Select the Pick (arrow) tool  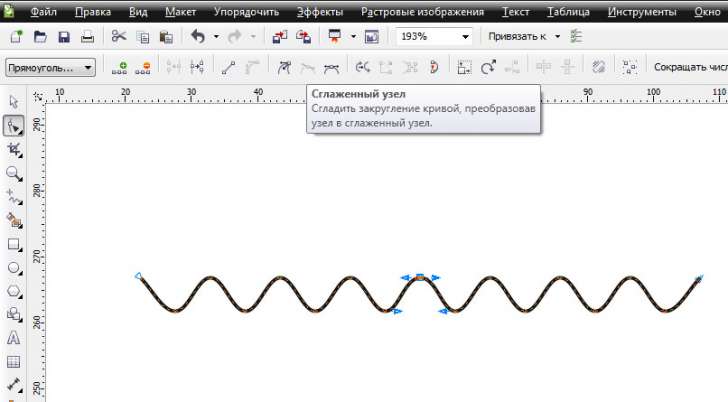(x=14, y=101)
